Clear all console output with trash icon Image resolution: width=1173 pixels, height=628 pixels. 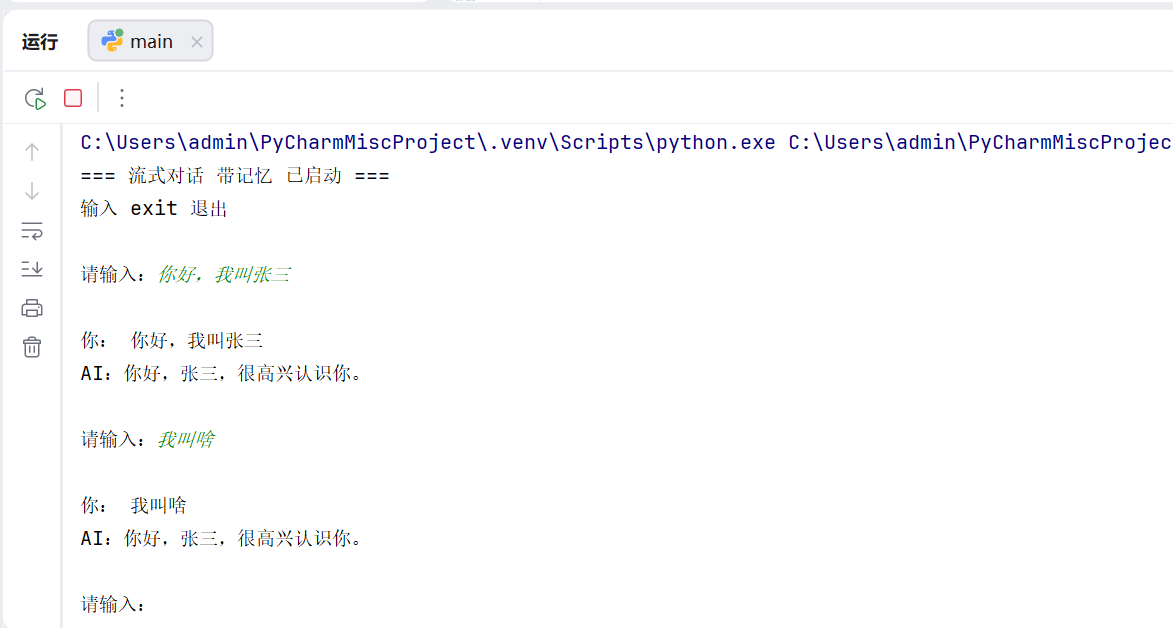click(32, 347)
